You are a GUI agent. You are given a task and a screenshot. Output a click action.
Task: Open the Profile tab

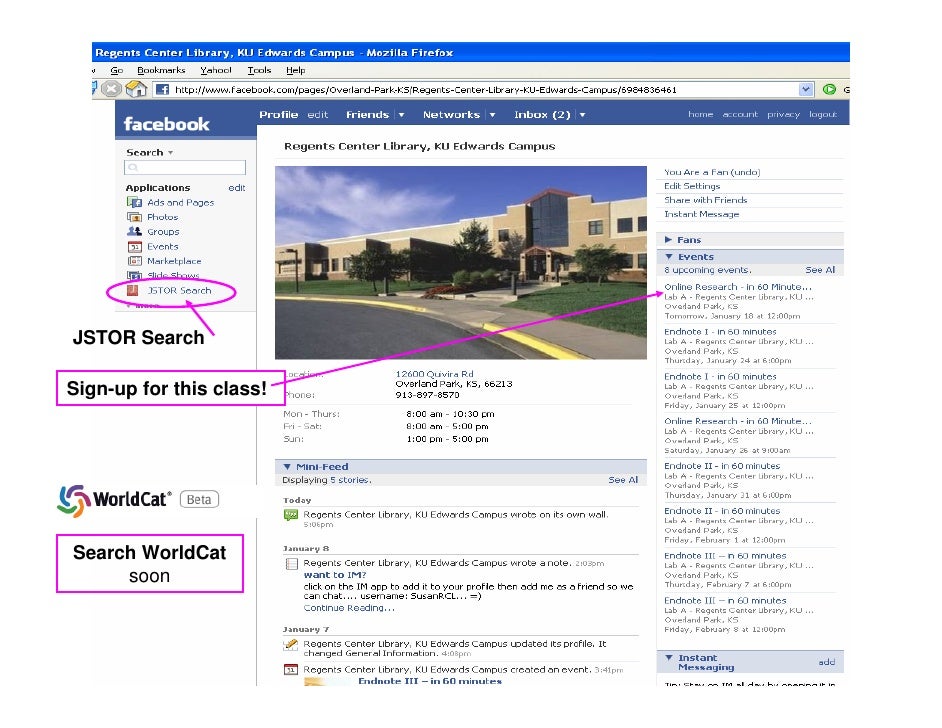pos(278,114)
